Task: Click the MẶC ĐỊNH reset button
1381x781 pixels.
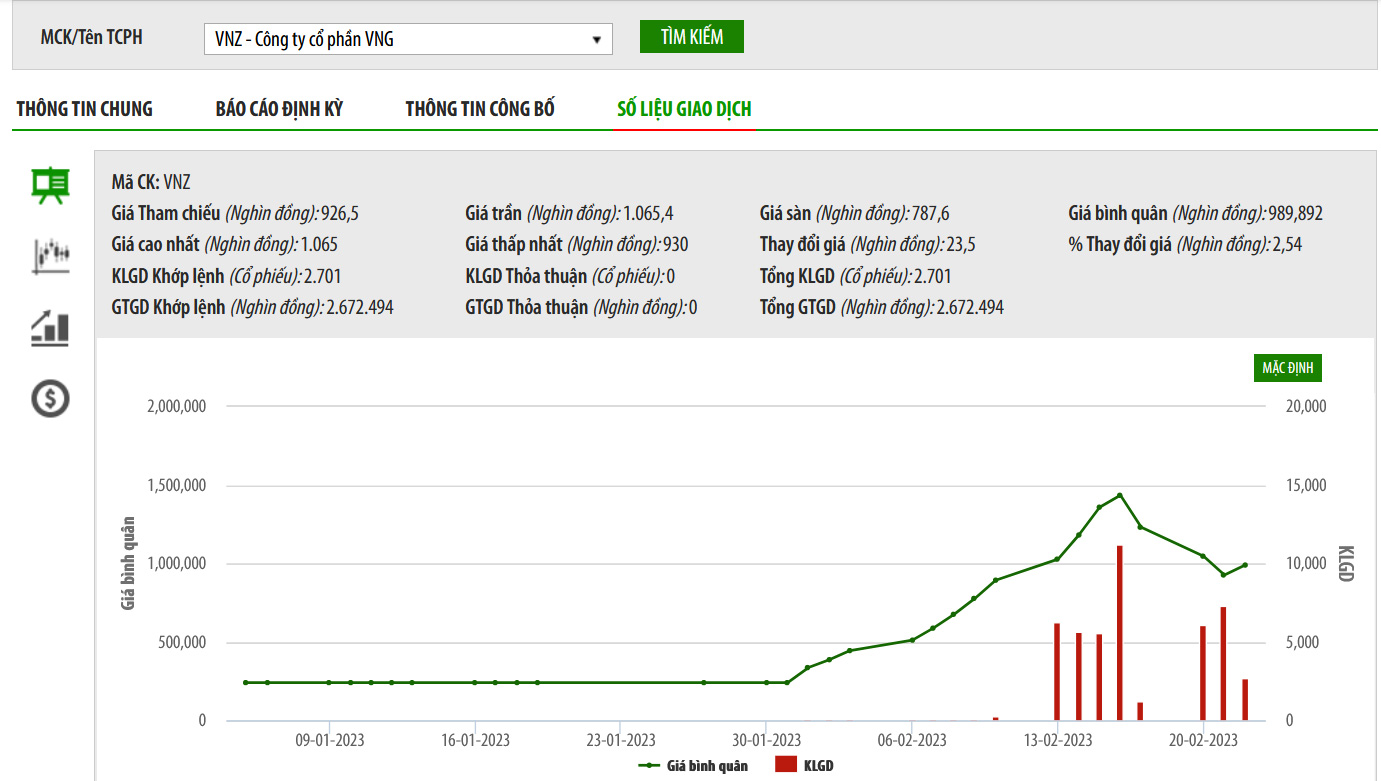Action: point(1288,368)
